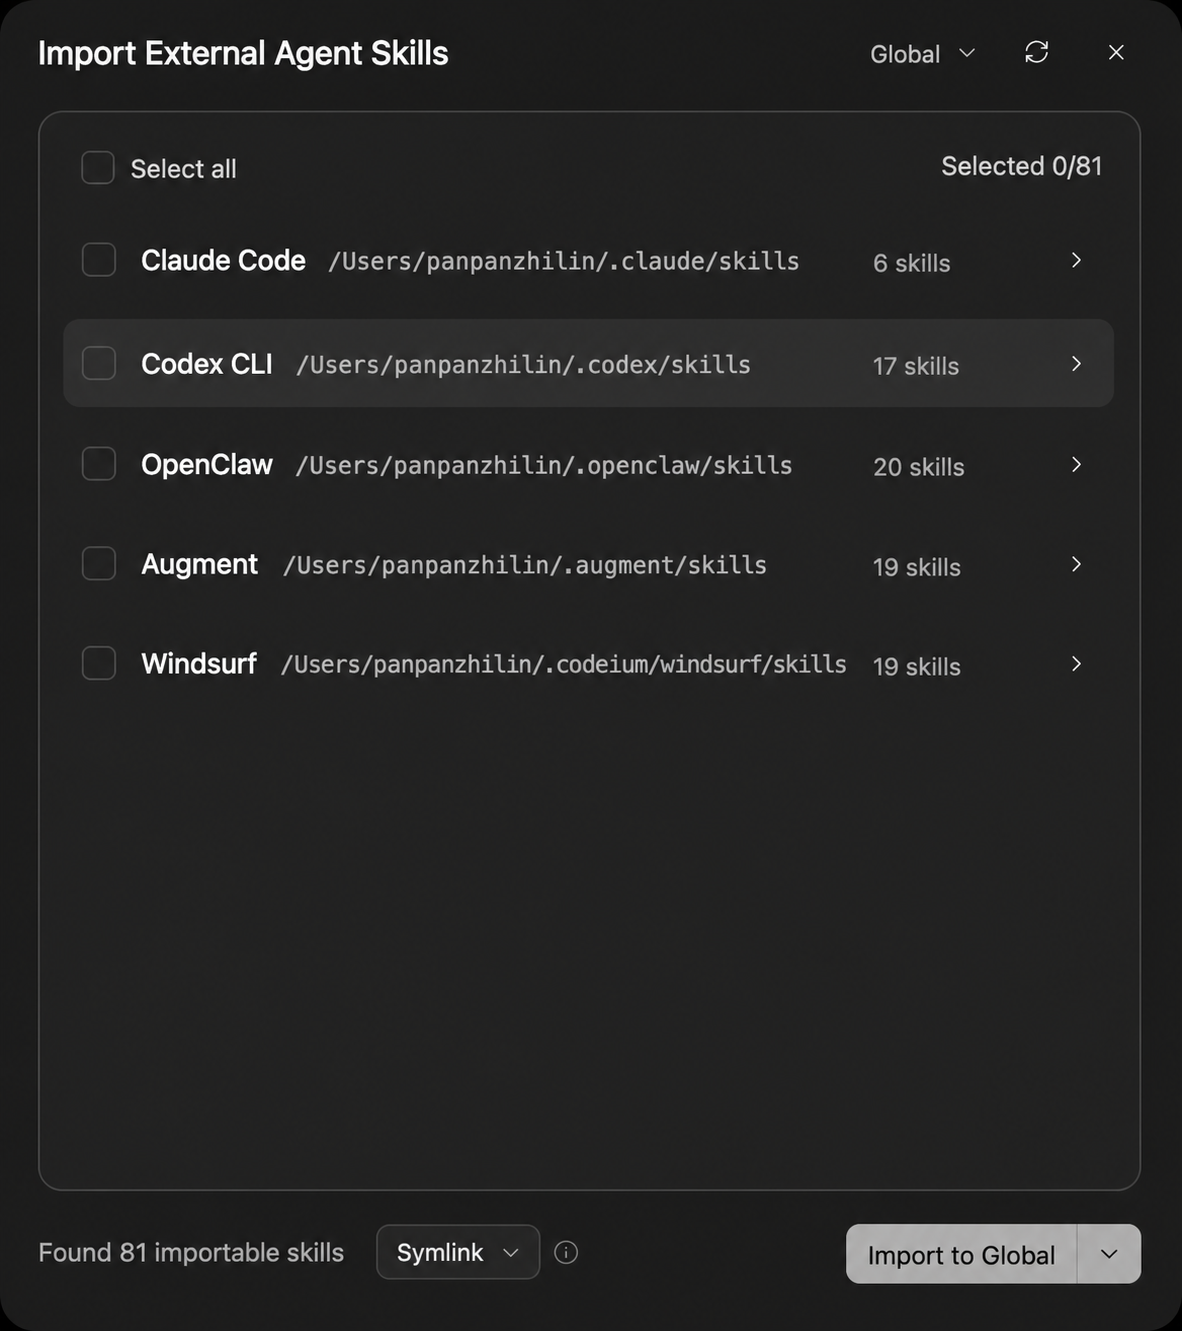Tick the Claude Code checkbox
The height and width of the screenshot is (1331, 1182).
(99, 260)
